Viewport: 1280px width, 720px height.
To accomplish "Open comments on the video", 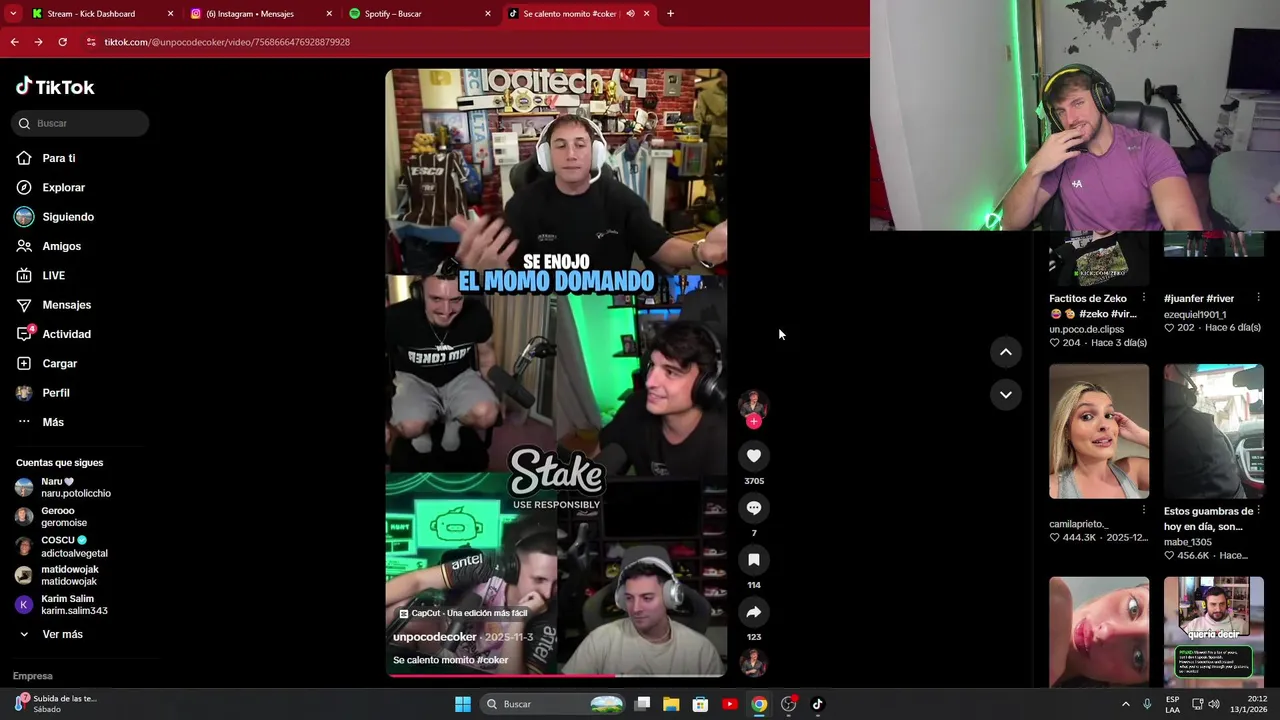I will tap(754, 508).
